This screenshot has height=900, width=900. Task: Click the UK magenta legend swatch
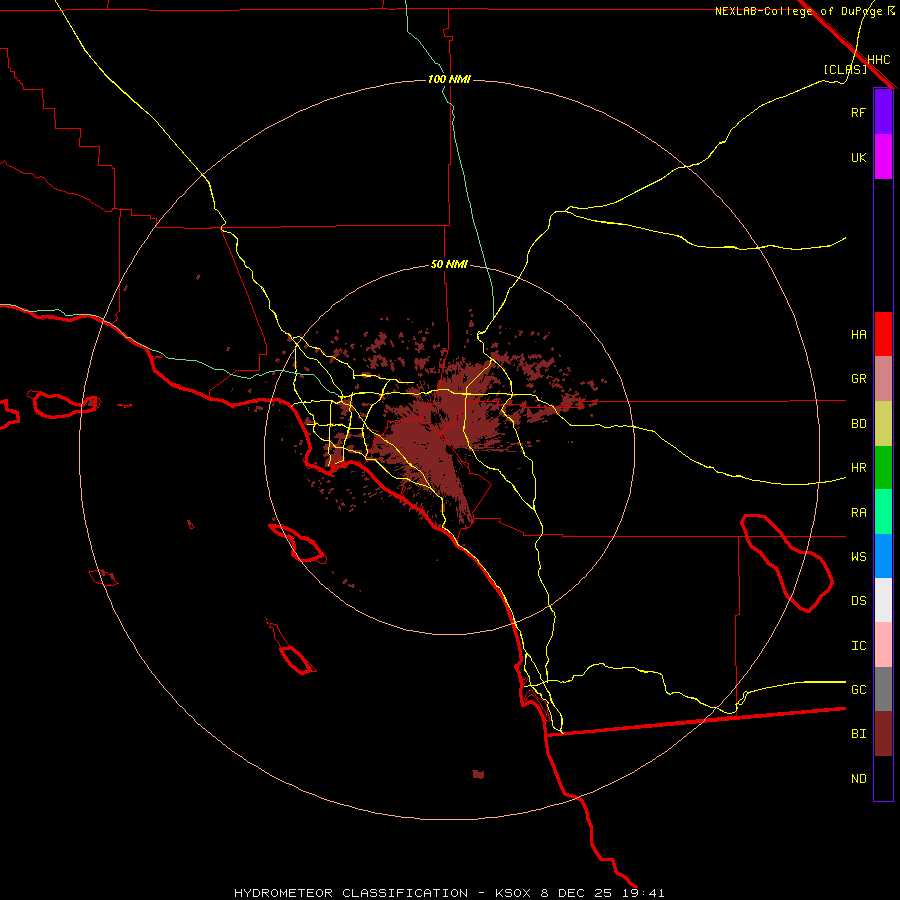(x=883, y=157)
